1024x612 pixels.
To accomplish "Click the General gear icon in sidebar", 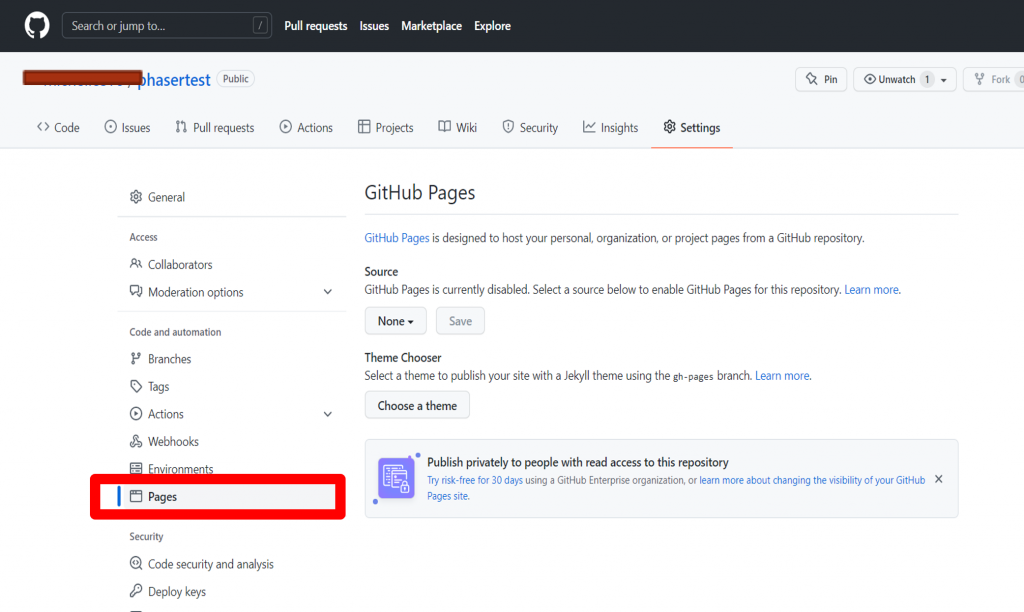I will pos(136,197).
